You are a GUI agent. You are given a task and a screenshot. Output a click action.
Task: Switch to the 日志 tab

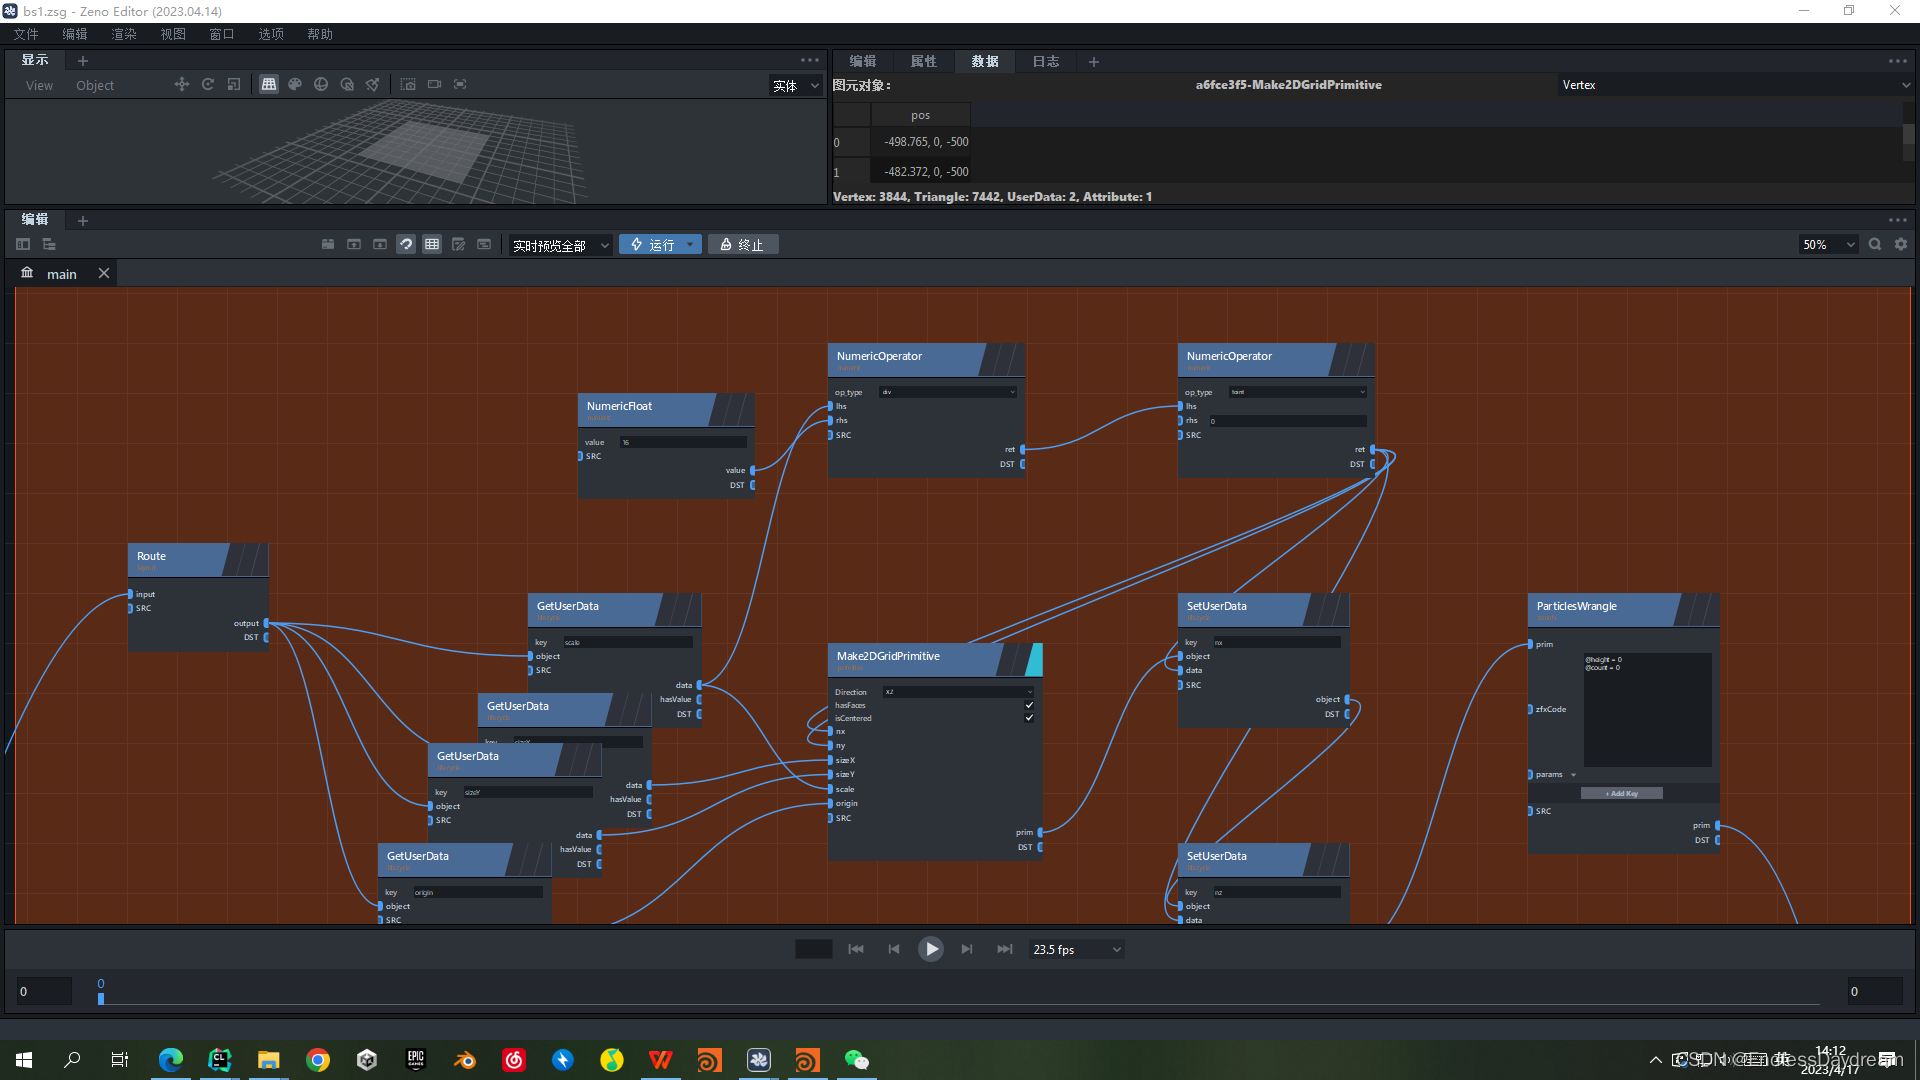click(x=1045, y=62)
